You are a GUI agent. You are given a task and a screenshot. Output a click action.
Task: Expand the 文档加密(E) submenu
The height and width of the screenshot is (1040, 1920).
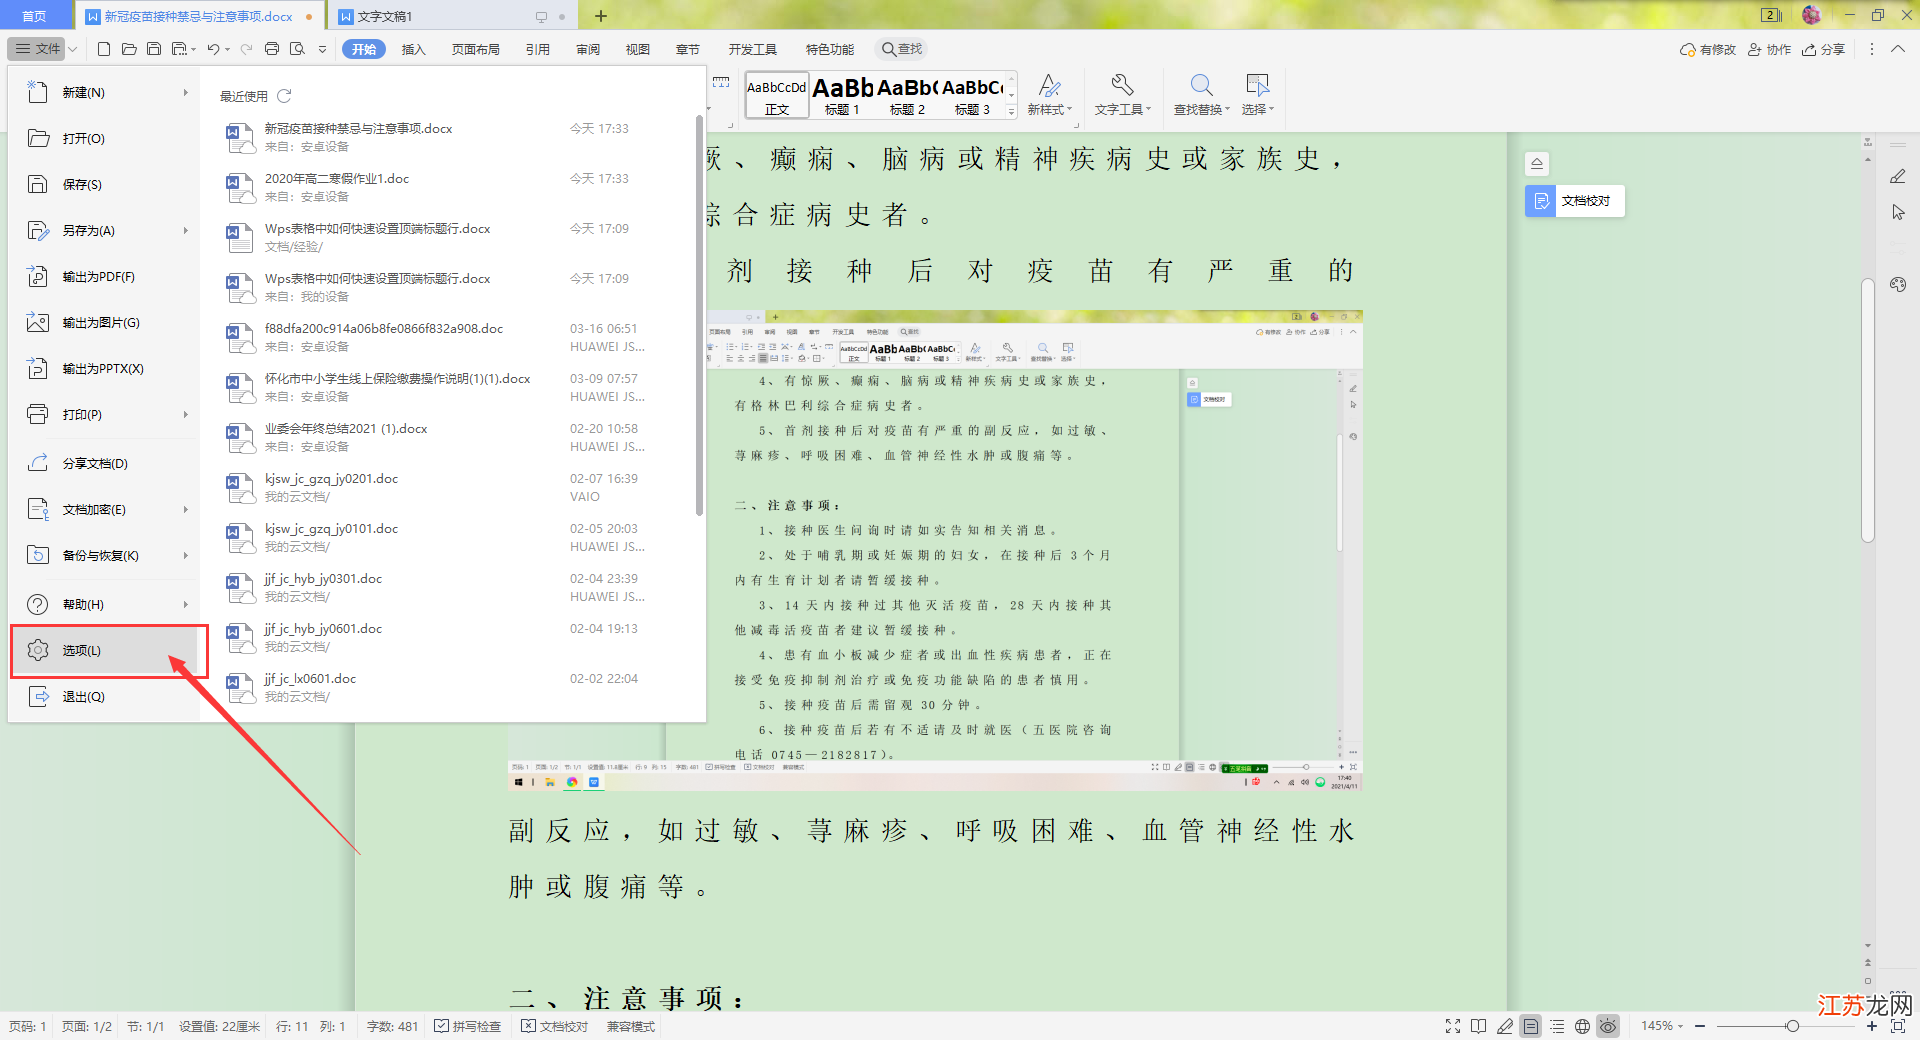coord(185,509)
